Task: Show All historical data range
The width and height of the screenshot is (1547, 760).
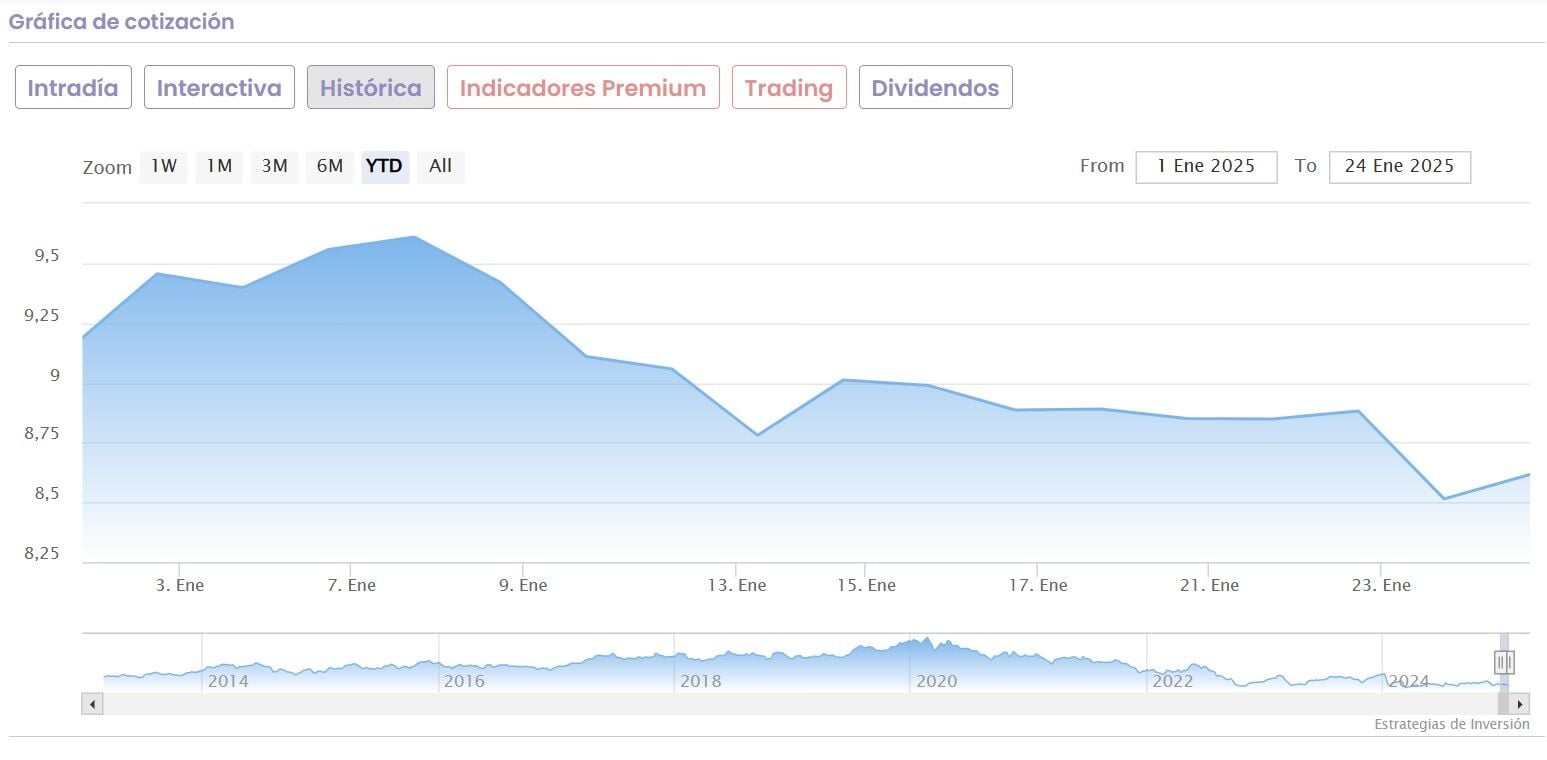Action: click(x=440, y=167)
